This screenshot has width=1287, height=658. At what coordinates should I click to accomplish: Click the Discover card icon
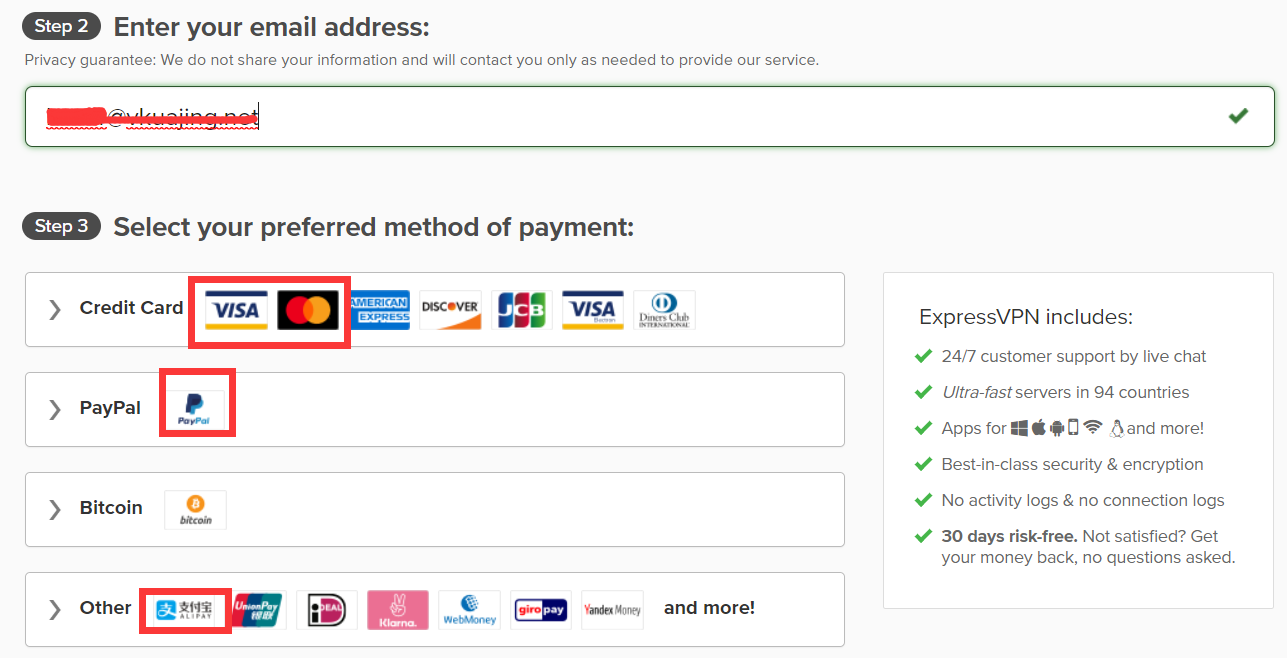pos(450,310)
